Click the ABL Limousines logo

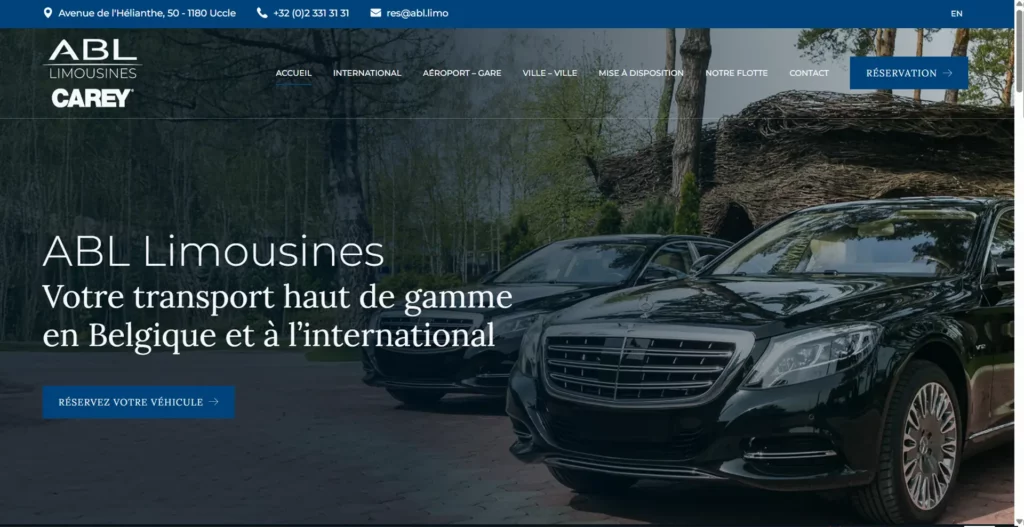click(x=93, y=59)
